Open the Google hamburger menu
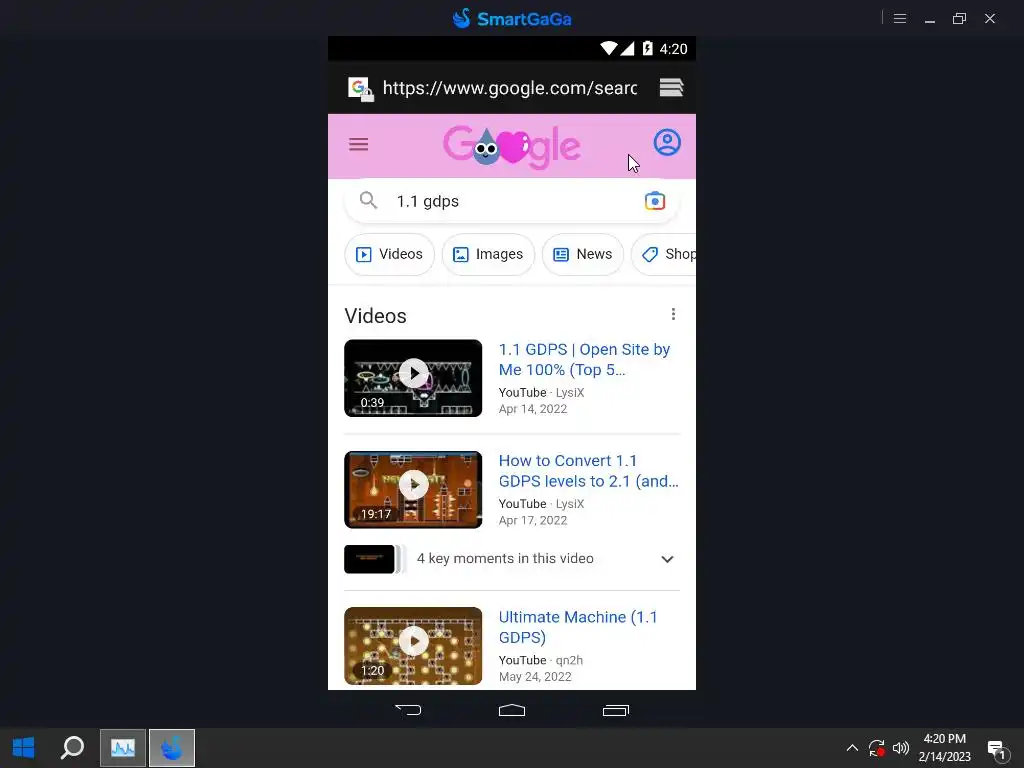The height and width of the screenshot is (768, 1024). (x=359, y=144)
